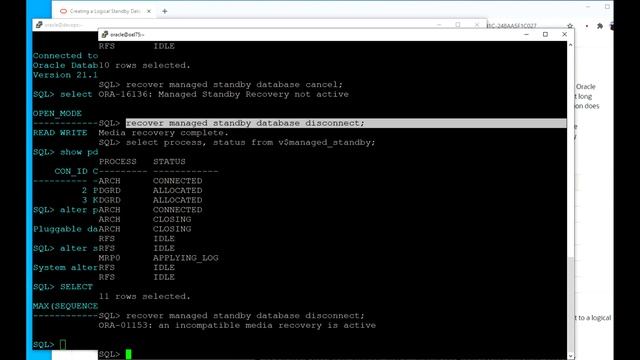Click the terminal scrollbar thumb
The width and height of the screenshot is (640, 360).
570,304
